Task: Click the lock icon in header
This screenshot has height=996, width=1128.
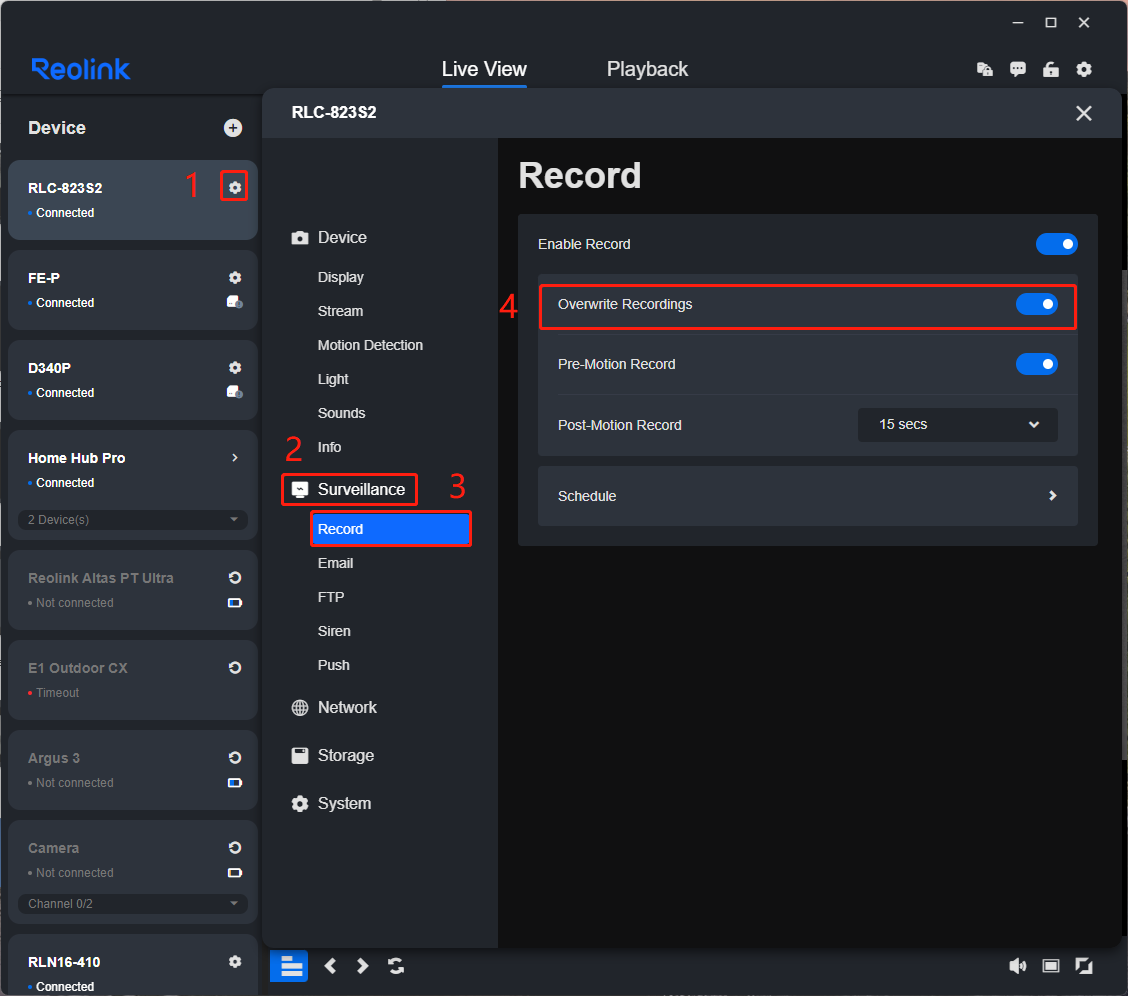Action: [1050, 69]
